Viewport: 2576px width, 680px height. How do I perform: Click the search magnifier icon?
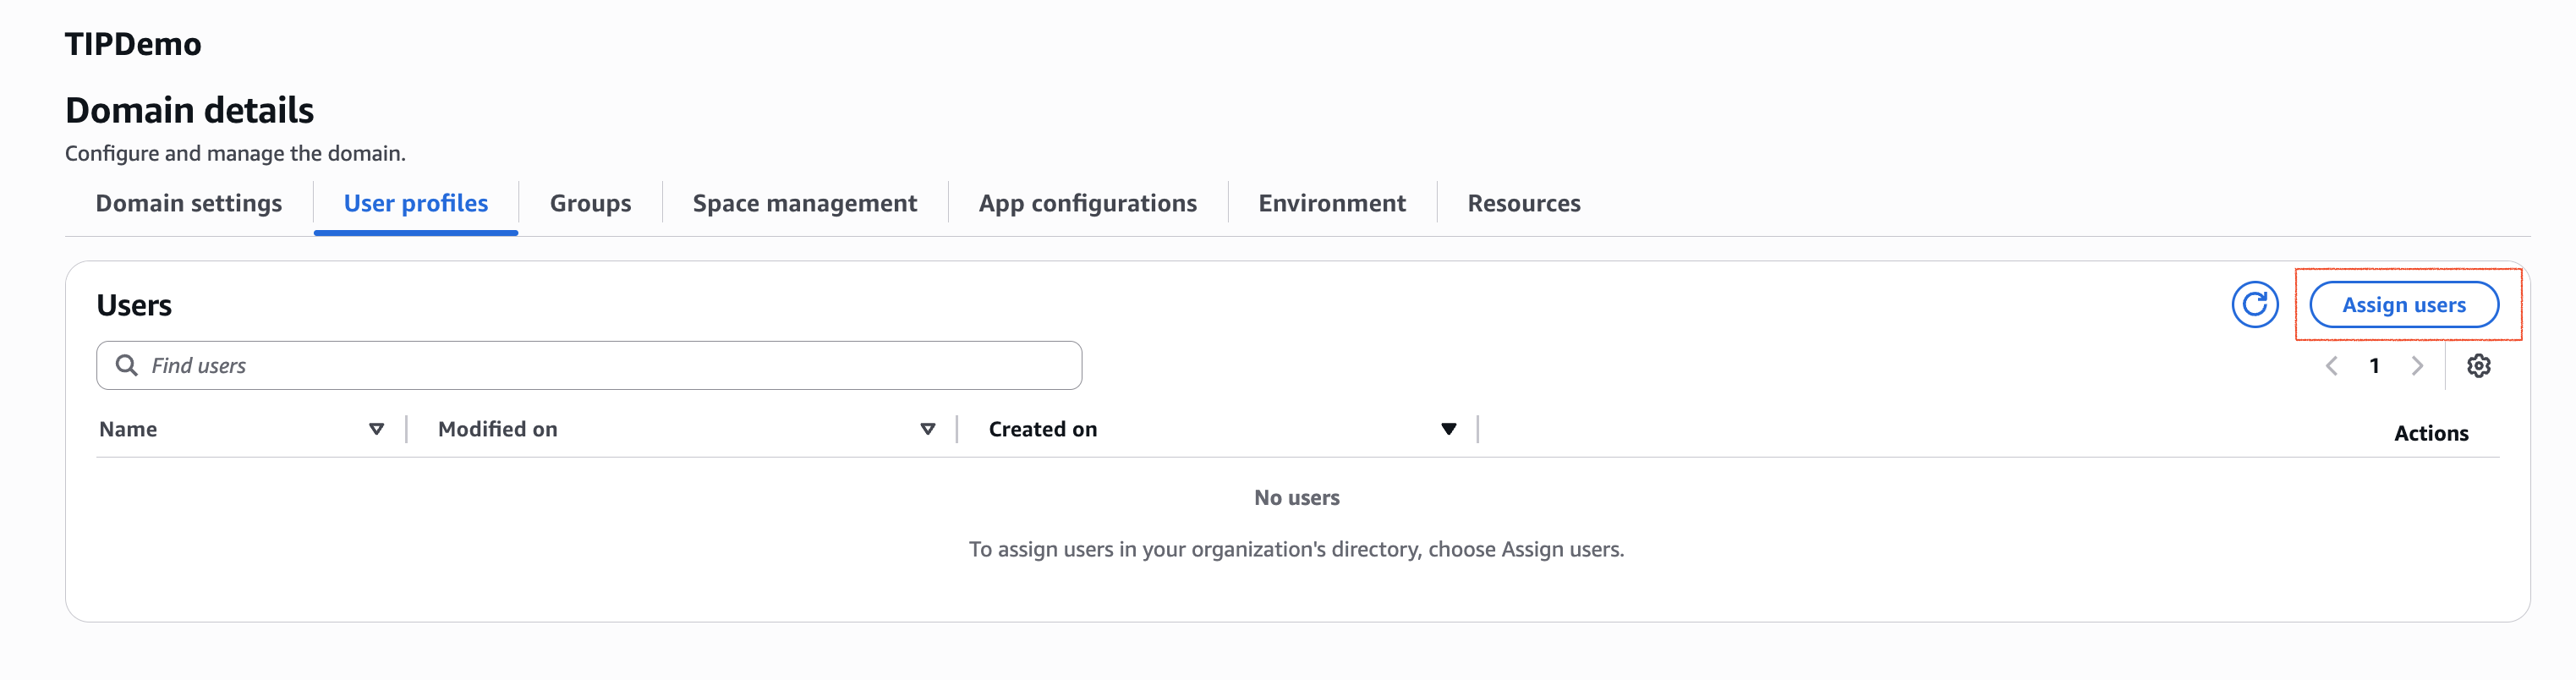(x=127, y=365)
